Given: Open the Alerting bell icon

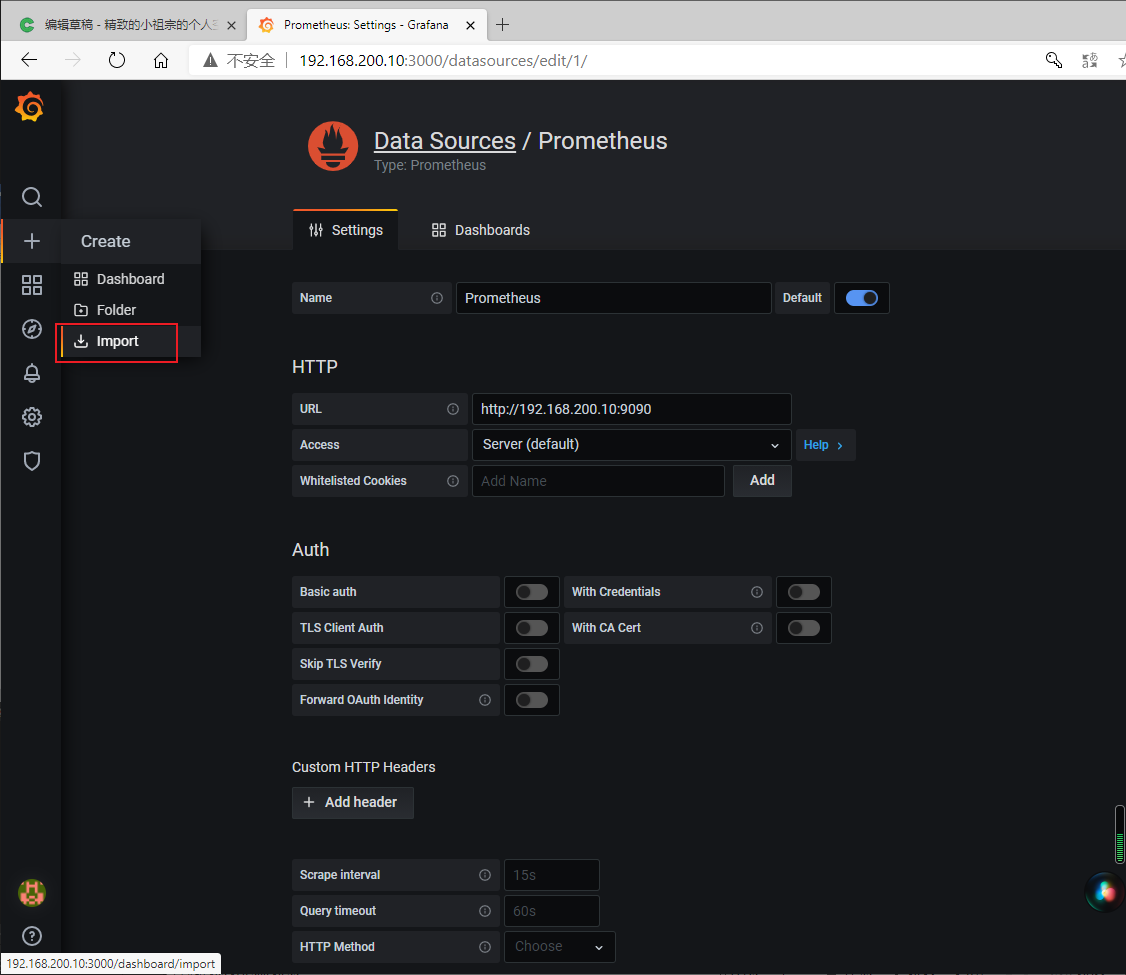Looking at the screenshot, I should point(32,373).
